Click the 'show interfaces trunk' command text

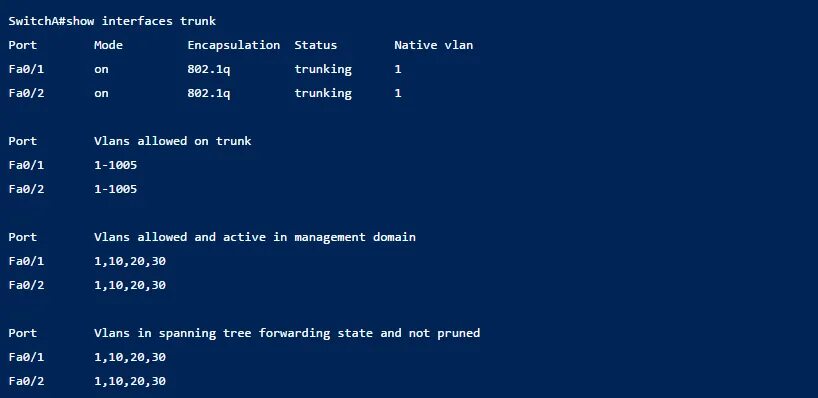click(141, 21)
